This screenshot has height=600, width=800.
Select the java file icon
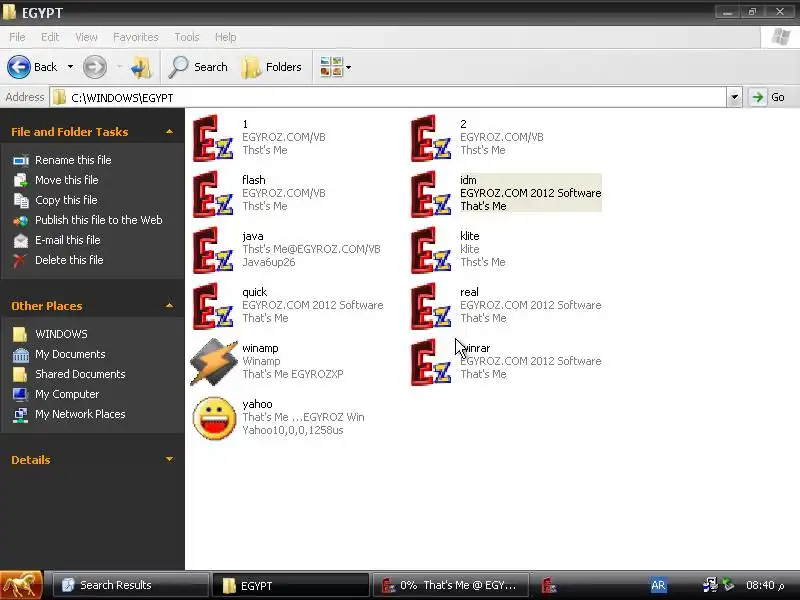point(213,251)
